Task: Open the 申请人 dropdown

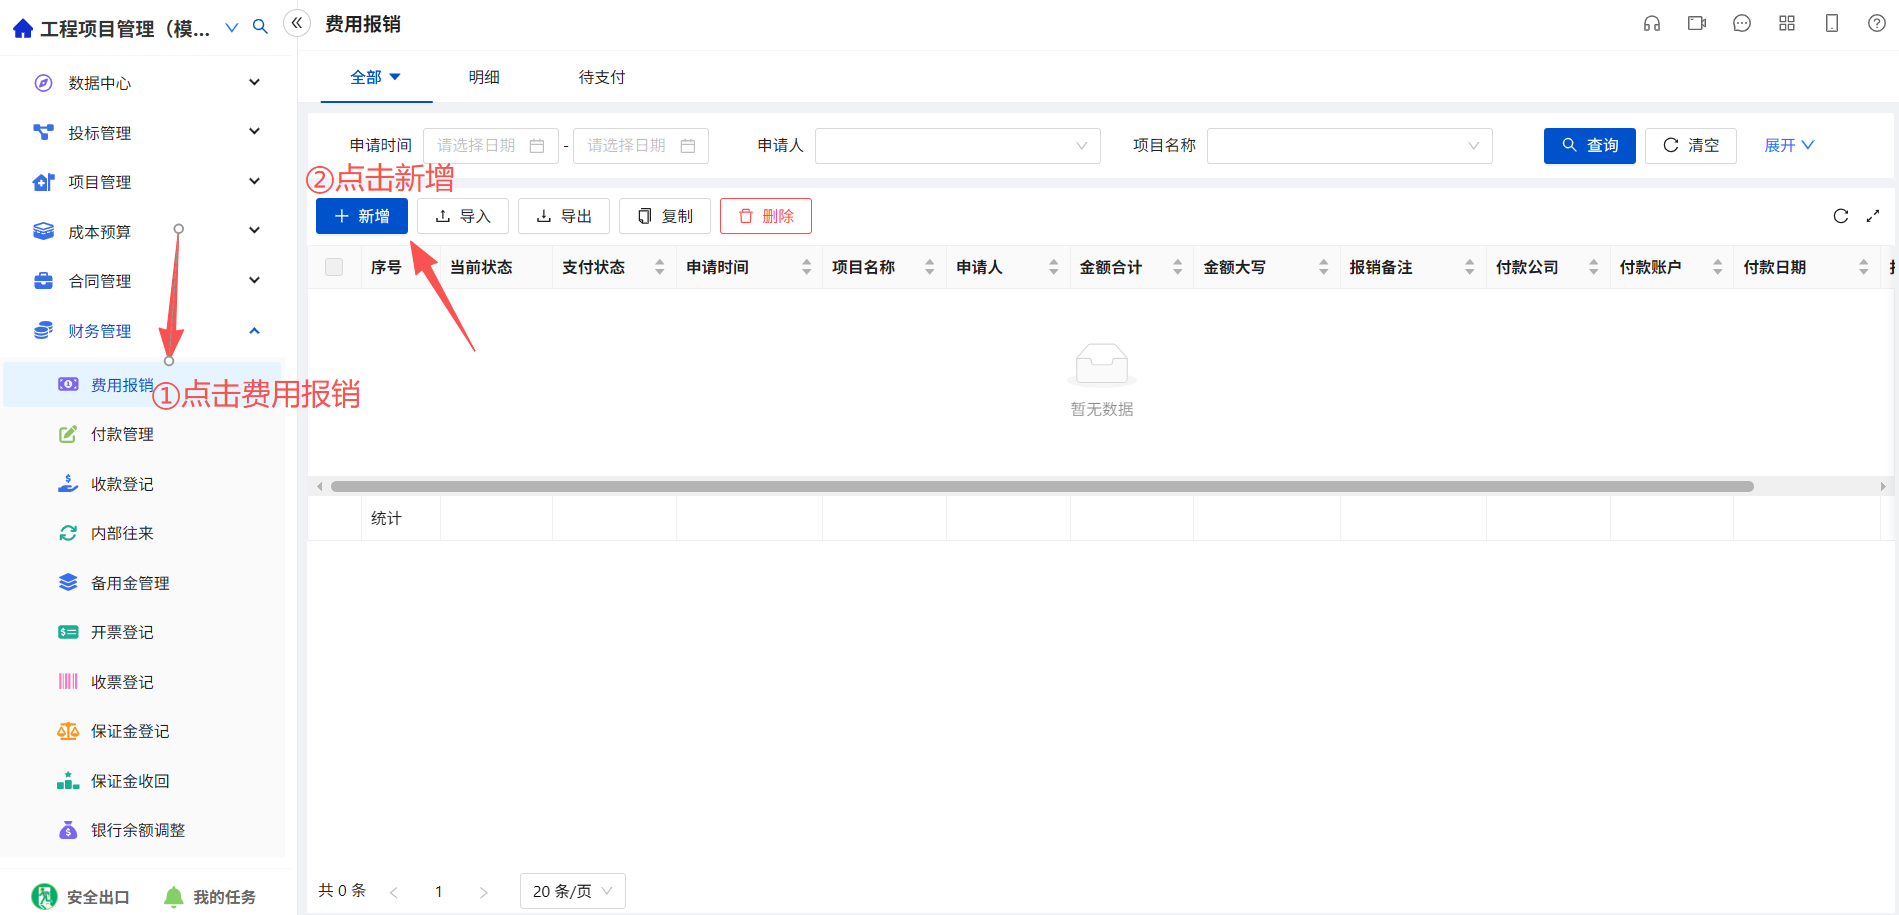Action: coord(958,146)
